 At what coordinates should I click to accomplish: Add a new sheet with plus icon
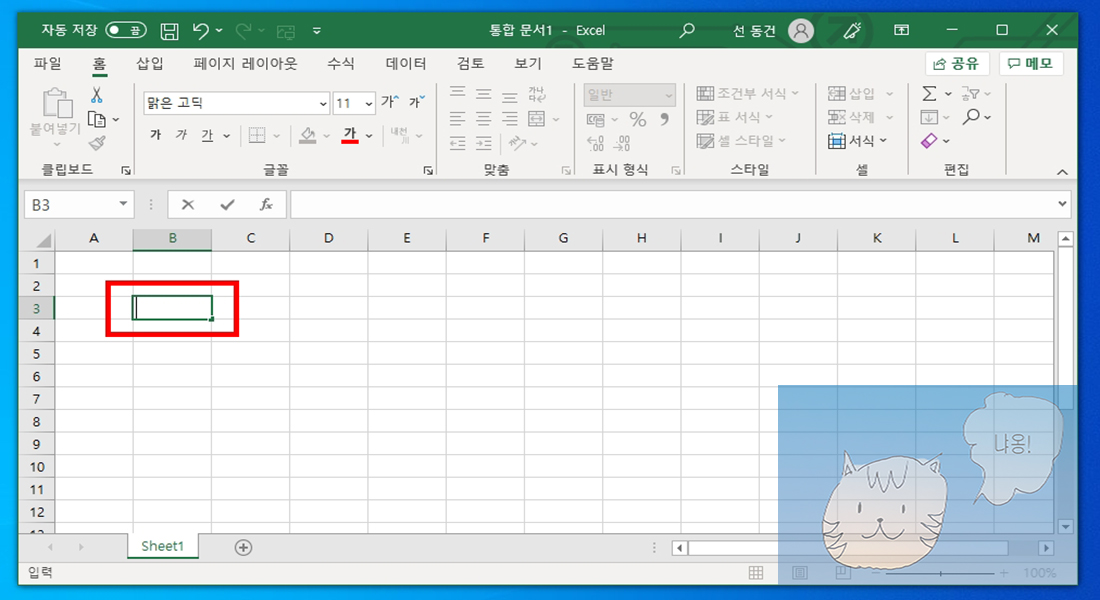243,547
